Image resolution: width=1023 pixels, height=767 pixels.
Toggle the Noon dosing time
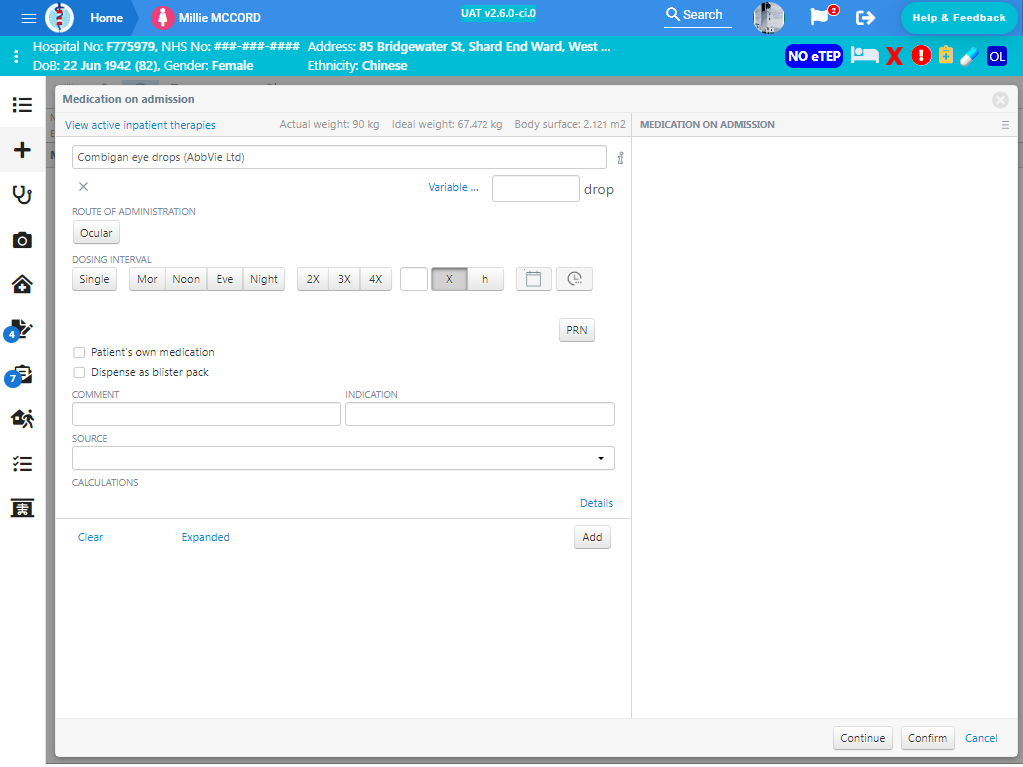[x=186, y=279]
